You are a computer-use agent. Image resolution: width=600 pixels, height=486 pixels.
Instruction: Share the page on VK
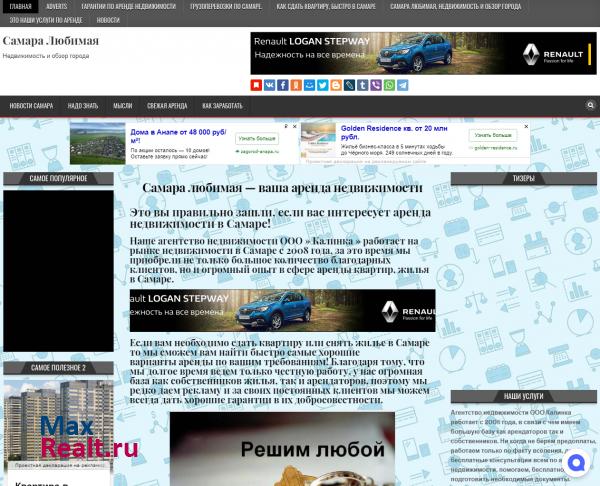[269, 85]
